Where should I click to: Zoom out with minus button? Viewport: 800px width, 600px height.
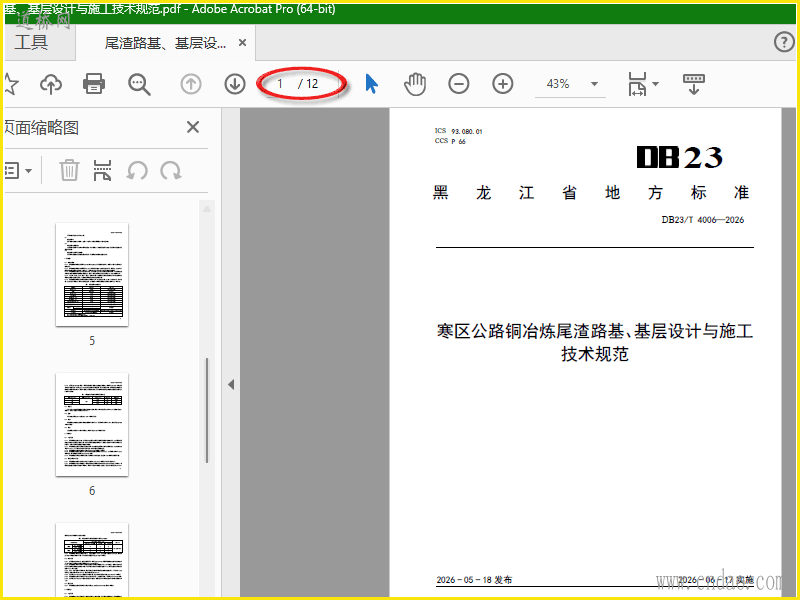coord(459,84)
